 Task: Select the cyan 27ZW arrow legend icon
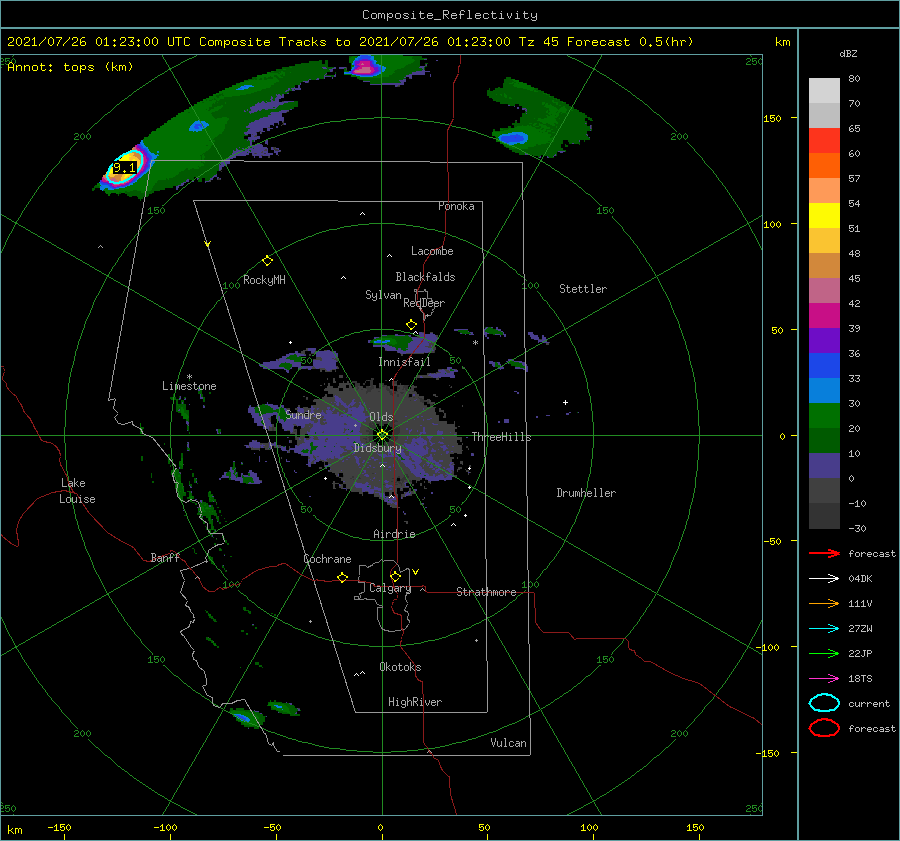pos(824,629)
